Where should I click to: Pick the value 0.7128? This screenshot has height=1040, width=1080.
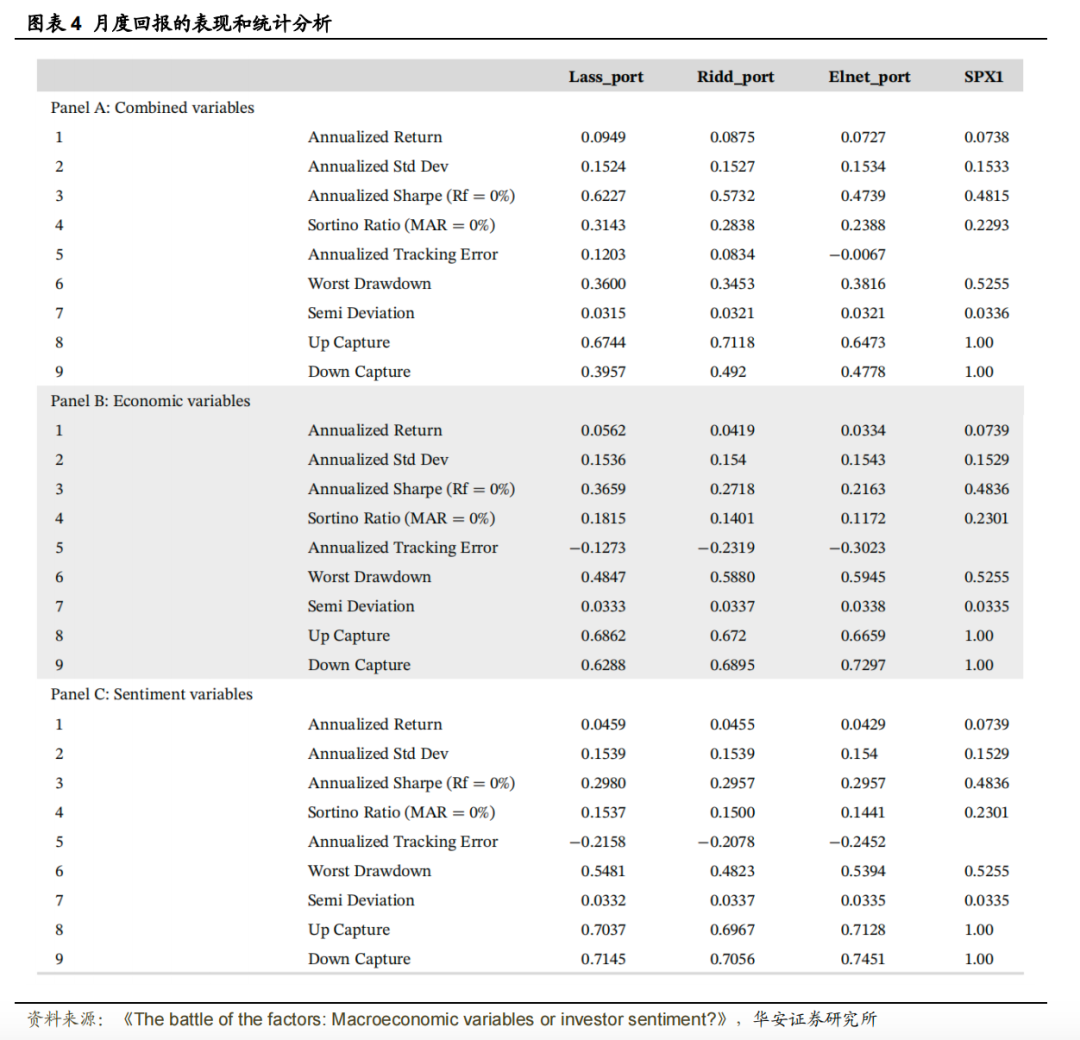point(863,930)
